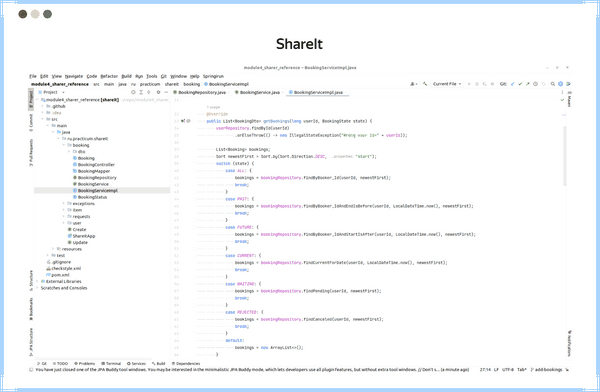Toggle the Pull Requests side panel
The width and height of the screenshot is (600, 392).
point(31,152)
